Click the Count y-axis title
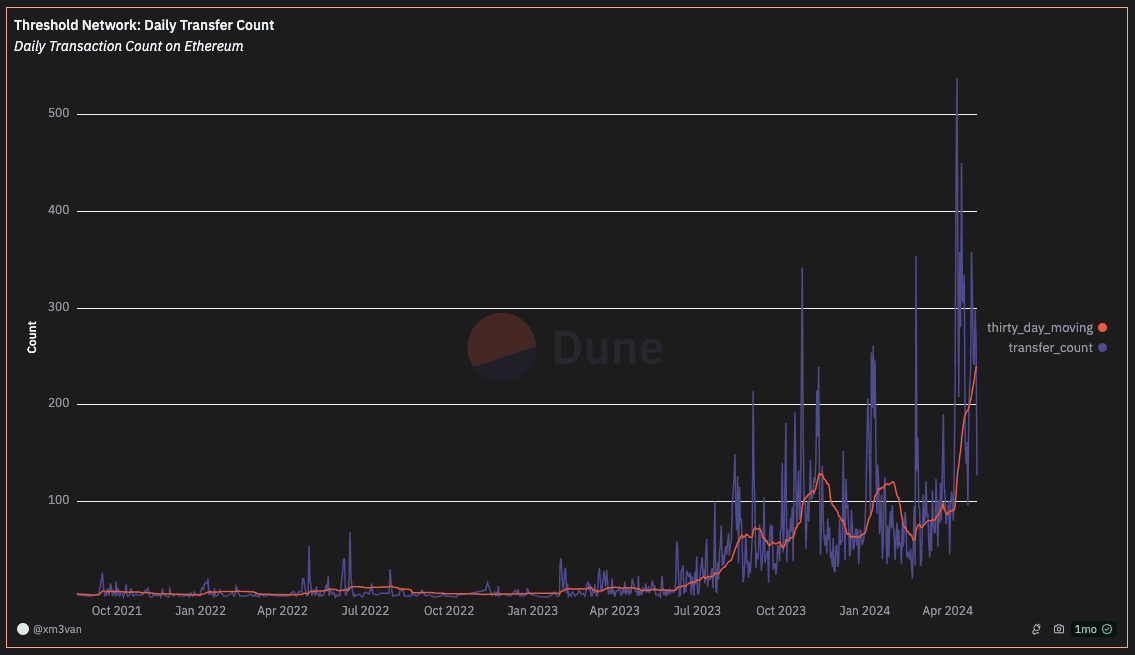 [32, 336]
